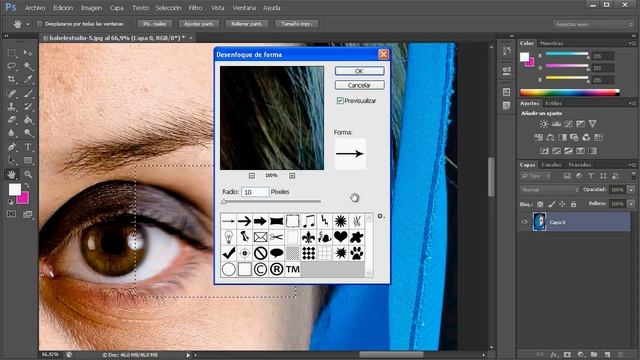The image size is (640, 360).
Task: Select the Blur drop tool
Action: tap(11, 133)
